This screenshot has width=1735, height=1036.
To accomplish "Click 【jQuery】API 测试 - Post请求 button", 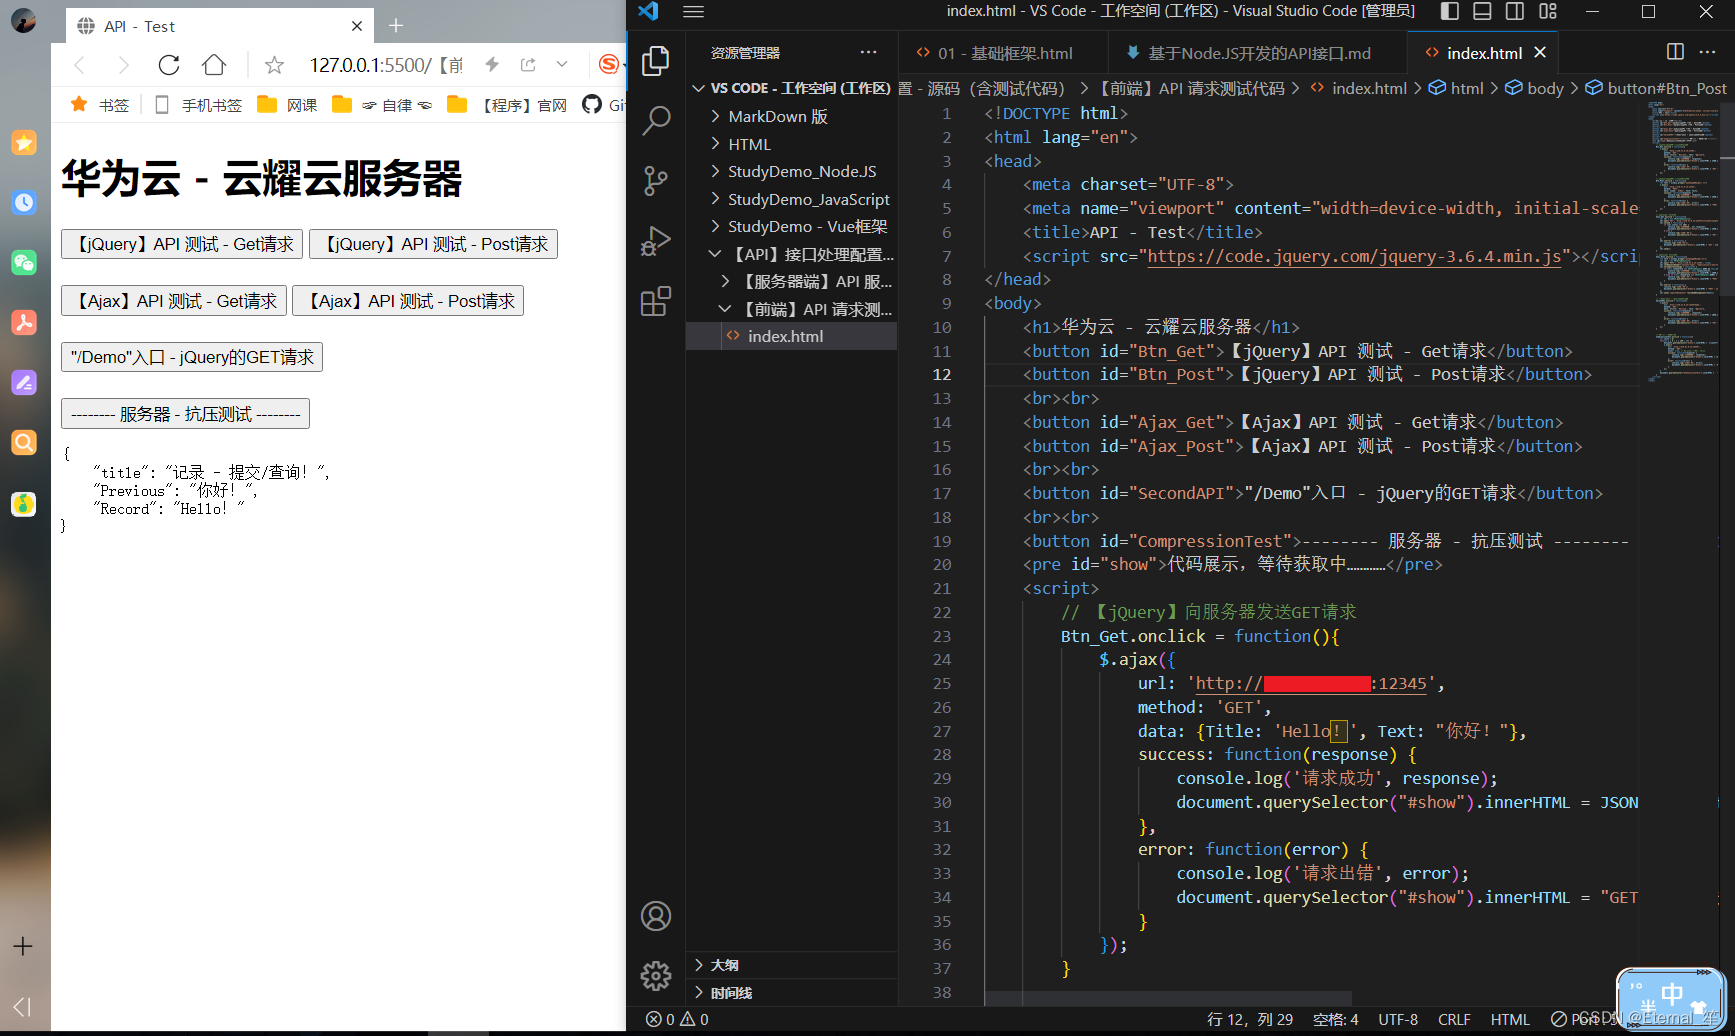I will click(433, 244).
